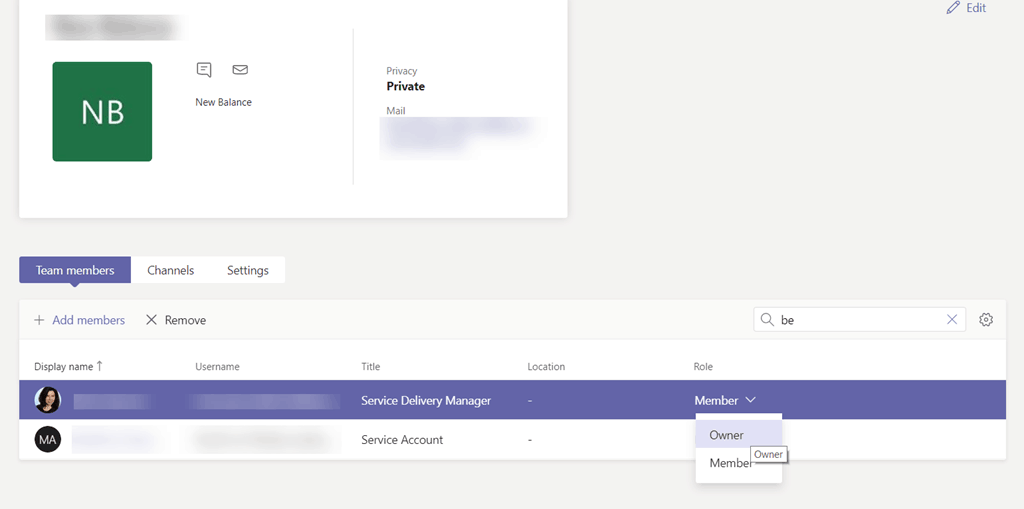1024x509 pixels.
Task: Click the pencil Edit icon
Action: click(x=953, y=8)
